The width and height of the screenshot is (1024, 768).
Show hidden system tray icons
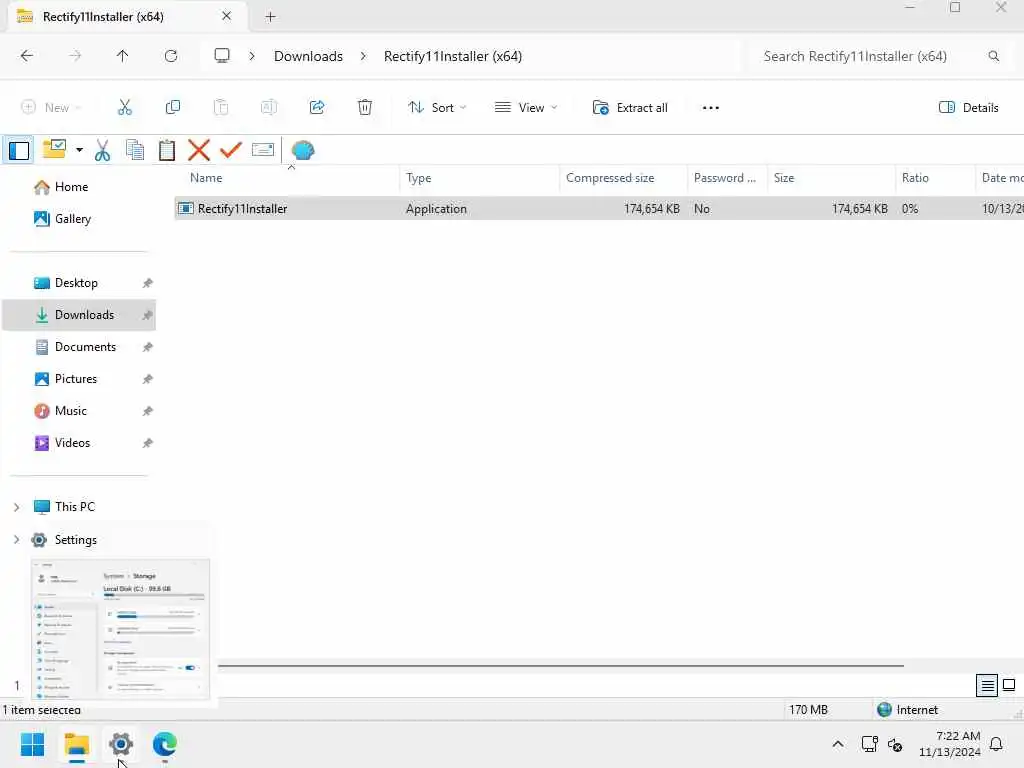click(838, 744)
